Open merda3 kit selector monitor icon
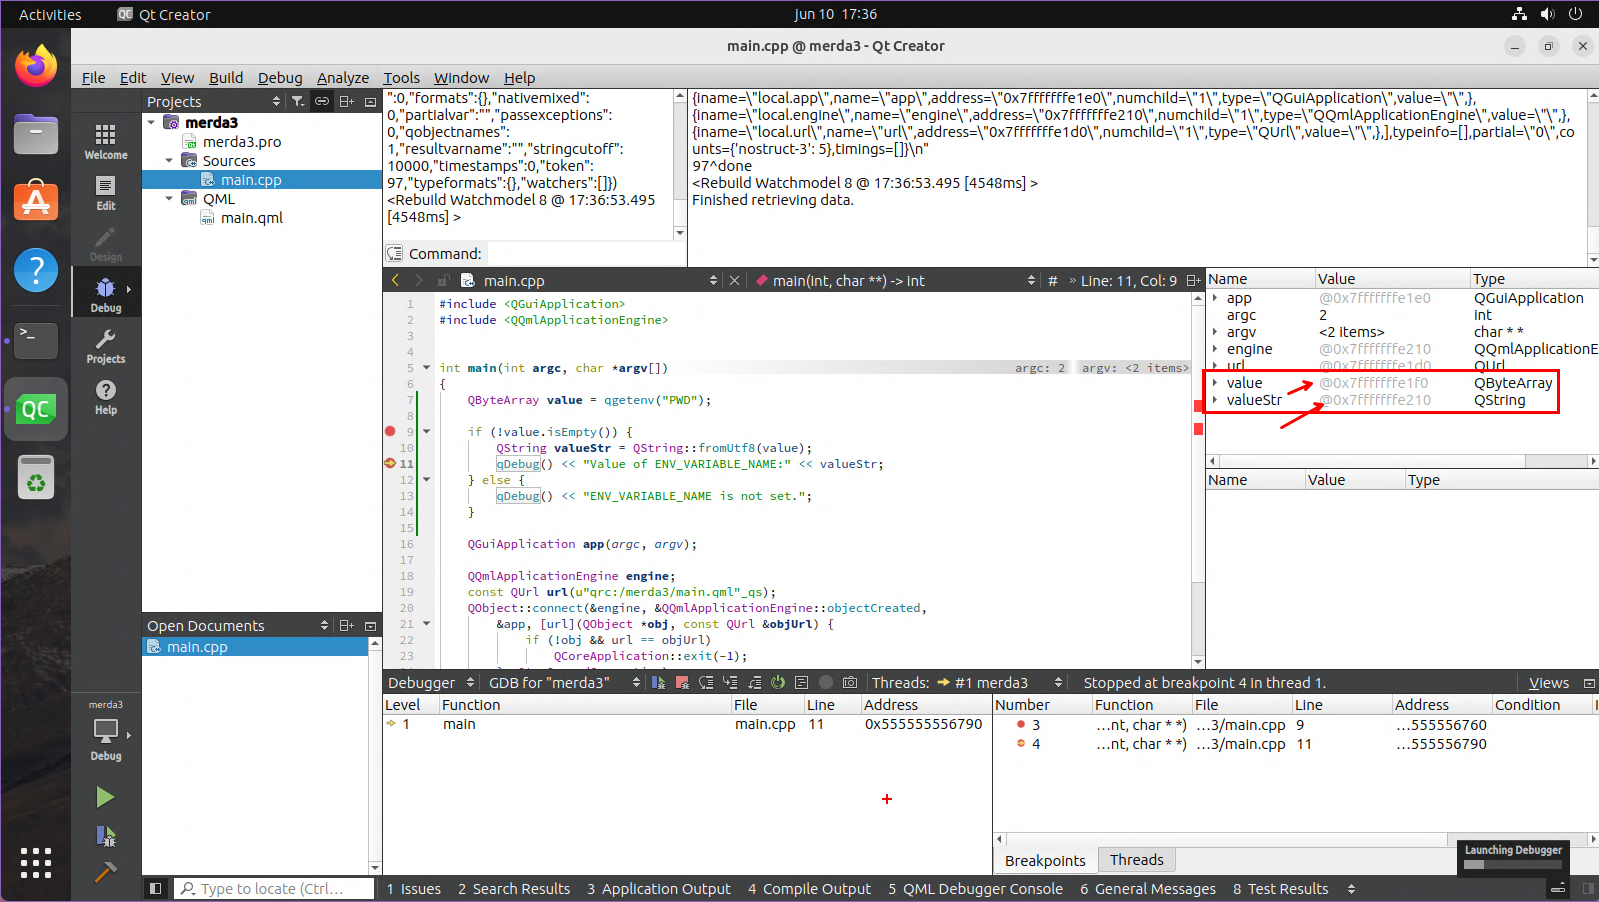 click(106, 731)
